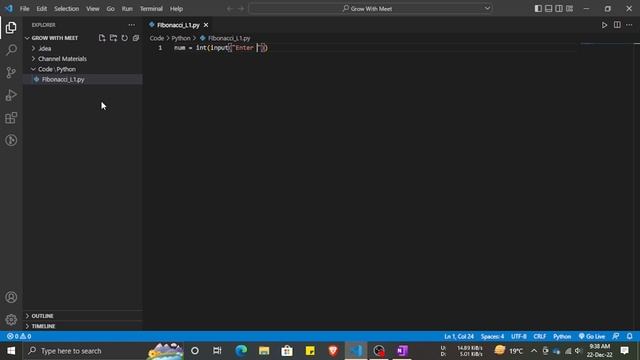
Task: Open Explorer views and more actions menu
Action: click(x=131, y=25)
